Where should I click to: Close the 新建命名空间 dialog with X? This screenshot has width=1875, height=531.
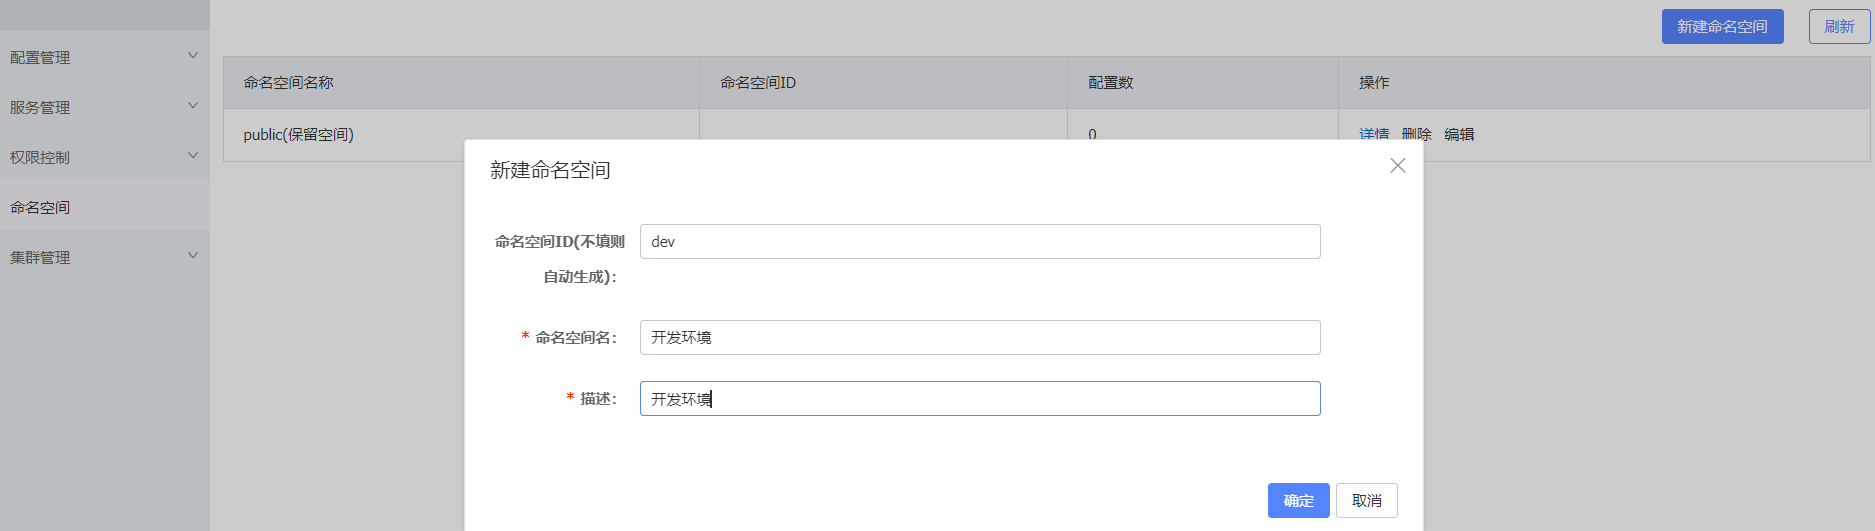1397,166
